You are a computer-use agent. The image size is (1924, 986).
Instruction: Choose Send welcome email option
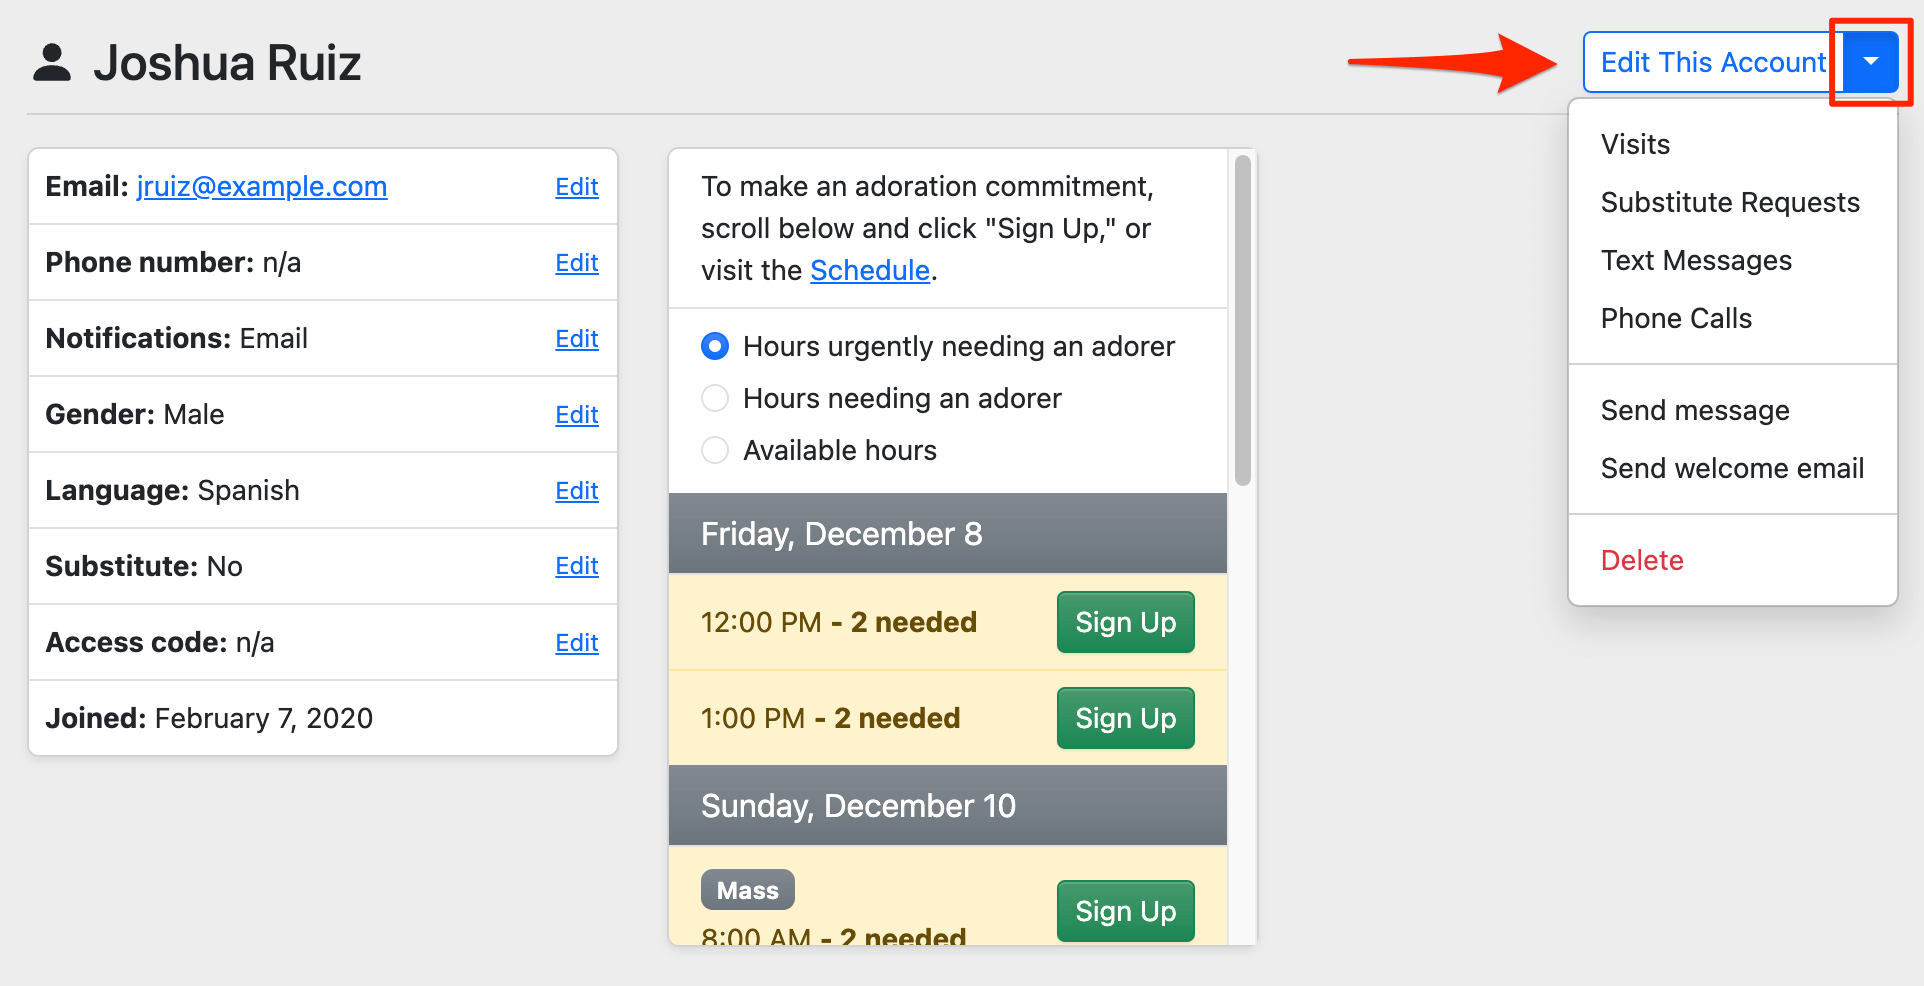[x=1732, y=468]
